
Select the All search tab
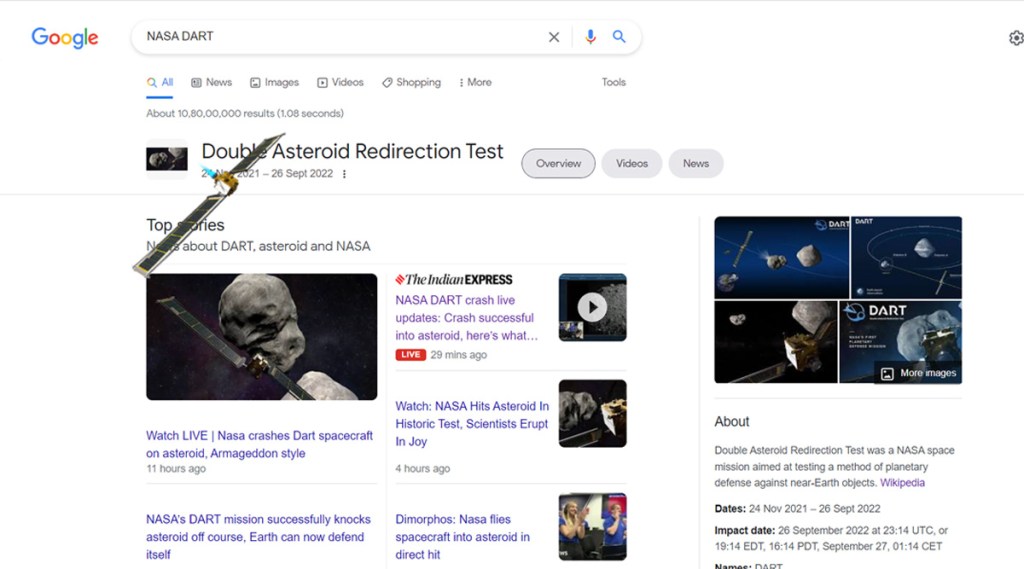(x=160, y=82)
